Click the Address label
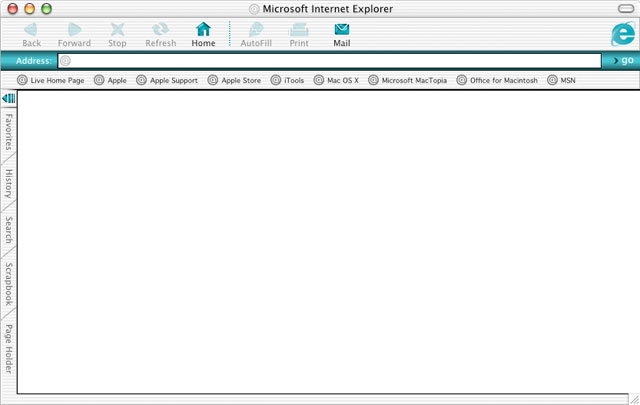The width and height of the screenshot is (640, 405). (34, 61)
